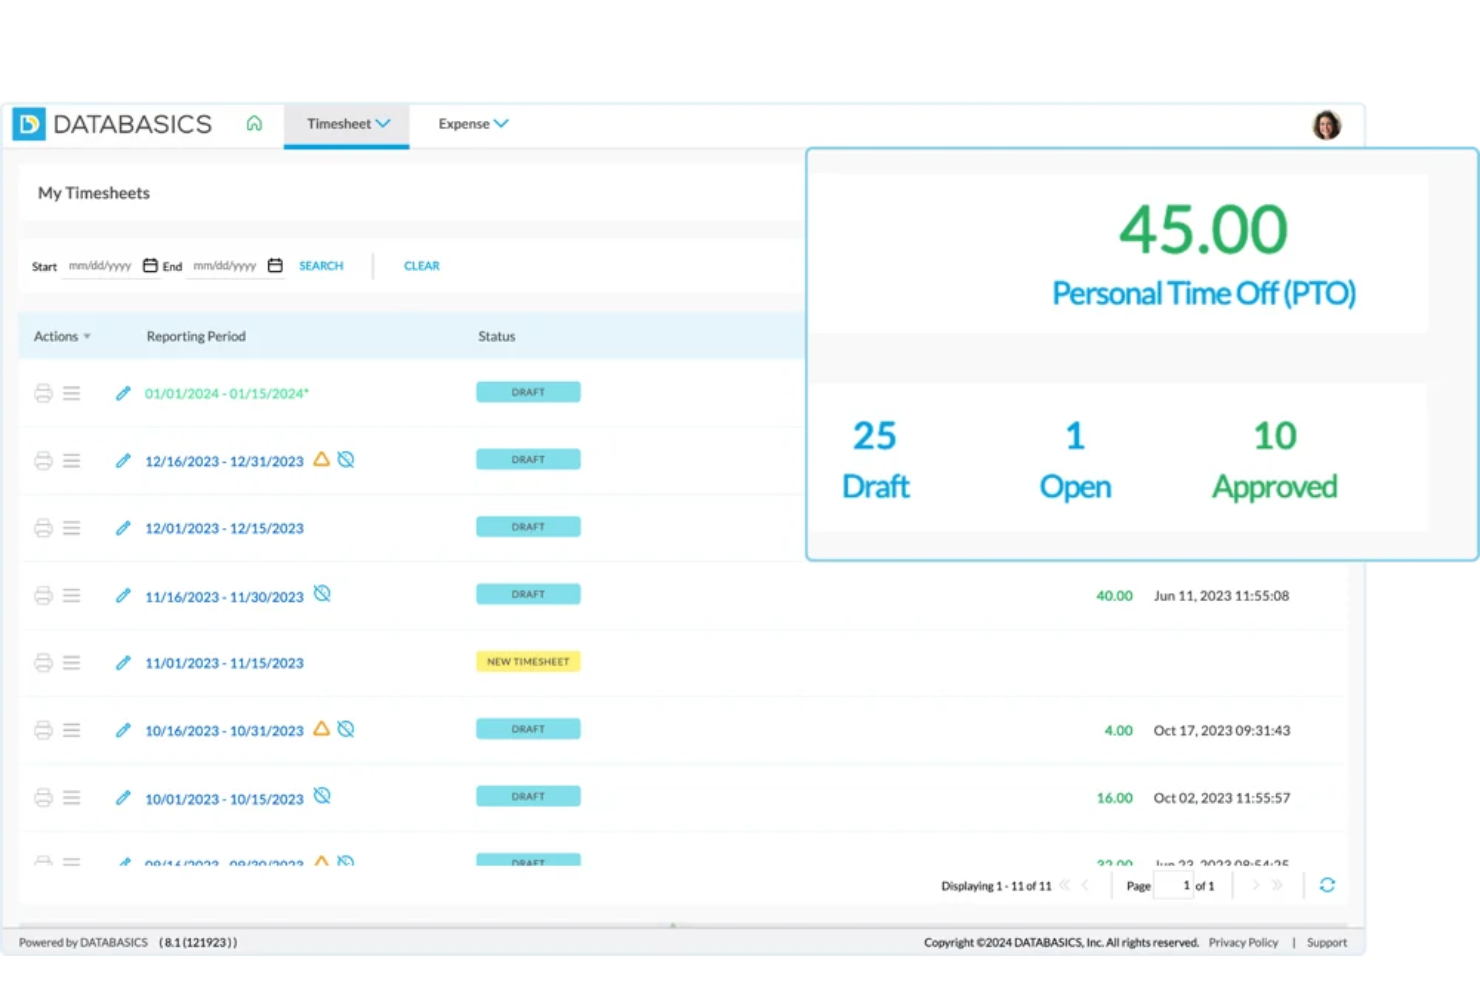Click the Home icon in the navigation bar

pos(254,123)
